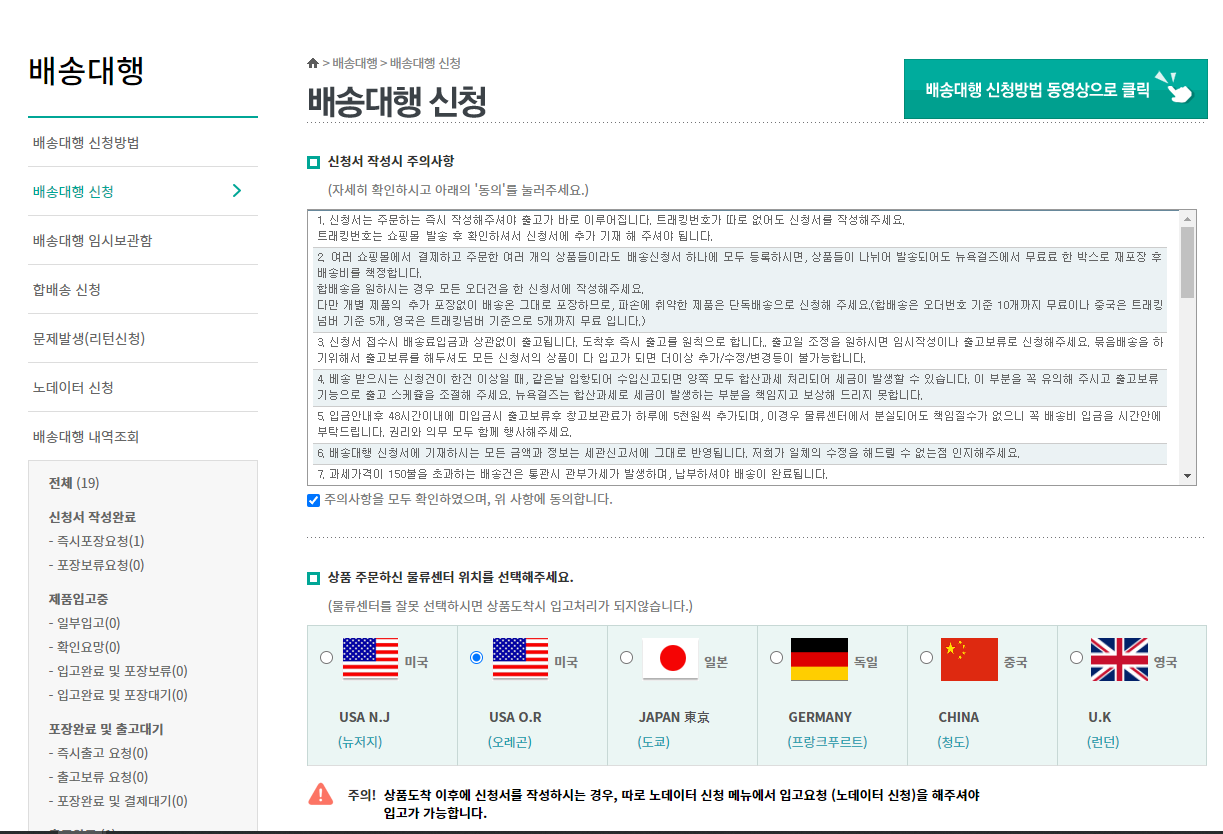Viewport: 1223px width, 834px height.
Task: Open 문제발생(리턴신청) menu item
Action: coord(143,338)
